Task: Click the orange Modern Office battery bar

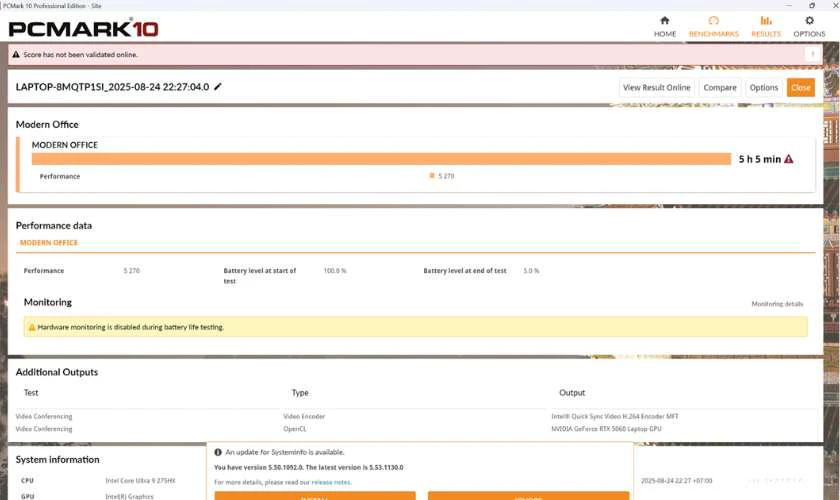Action: [381, 159]
